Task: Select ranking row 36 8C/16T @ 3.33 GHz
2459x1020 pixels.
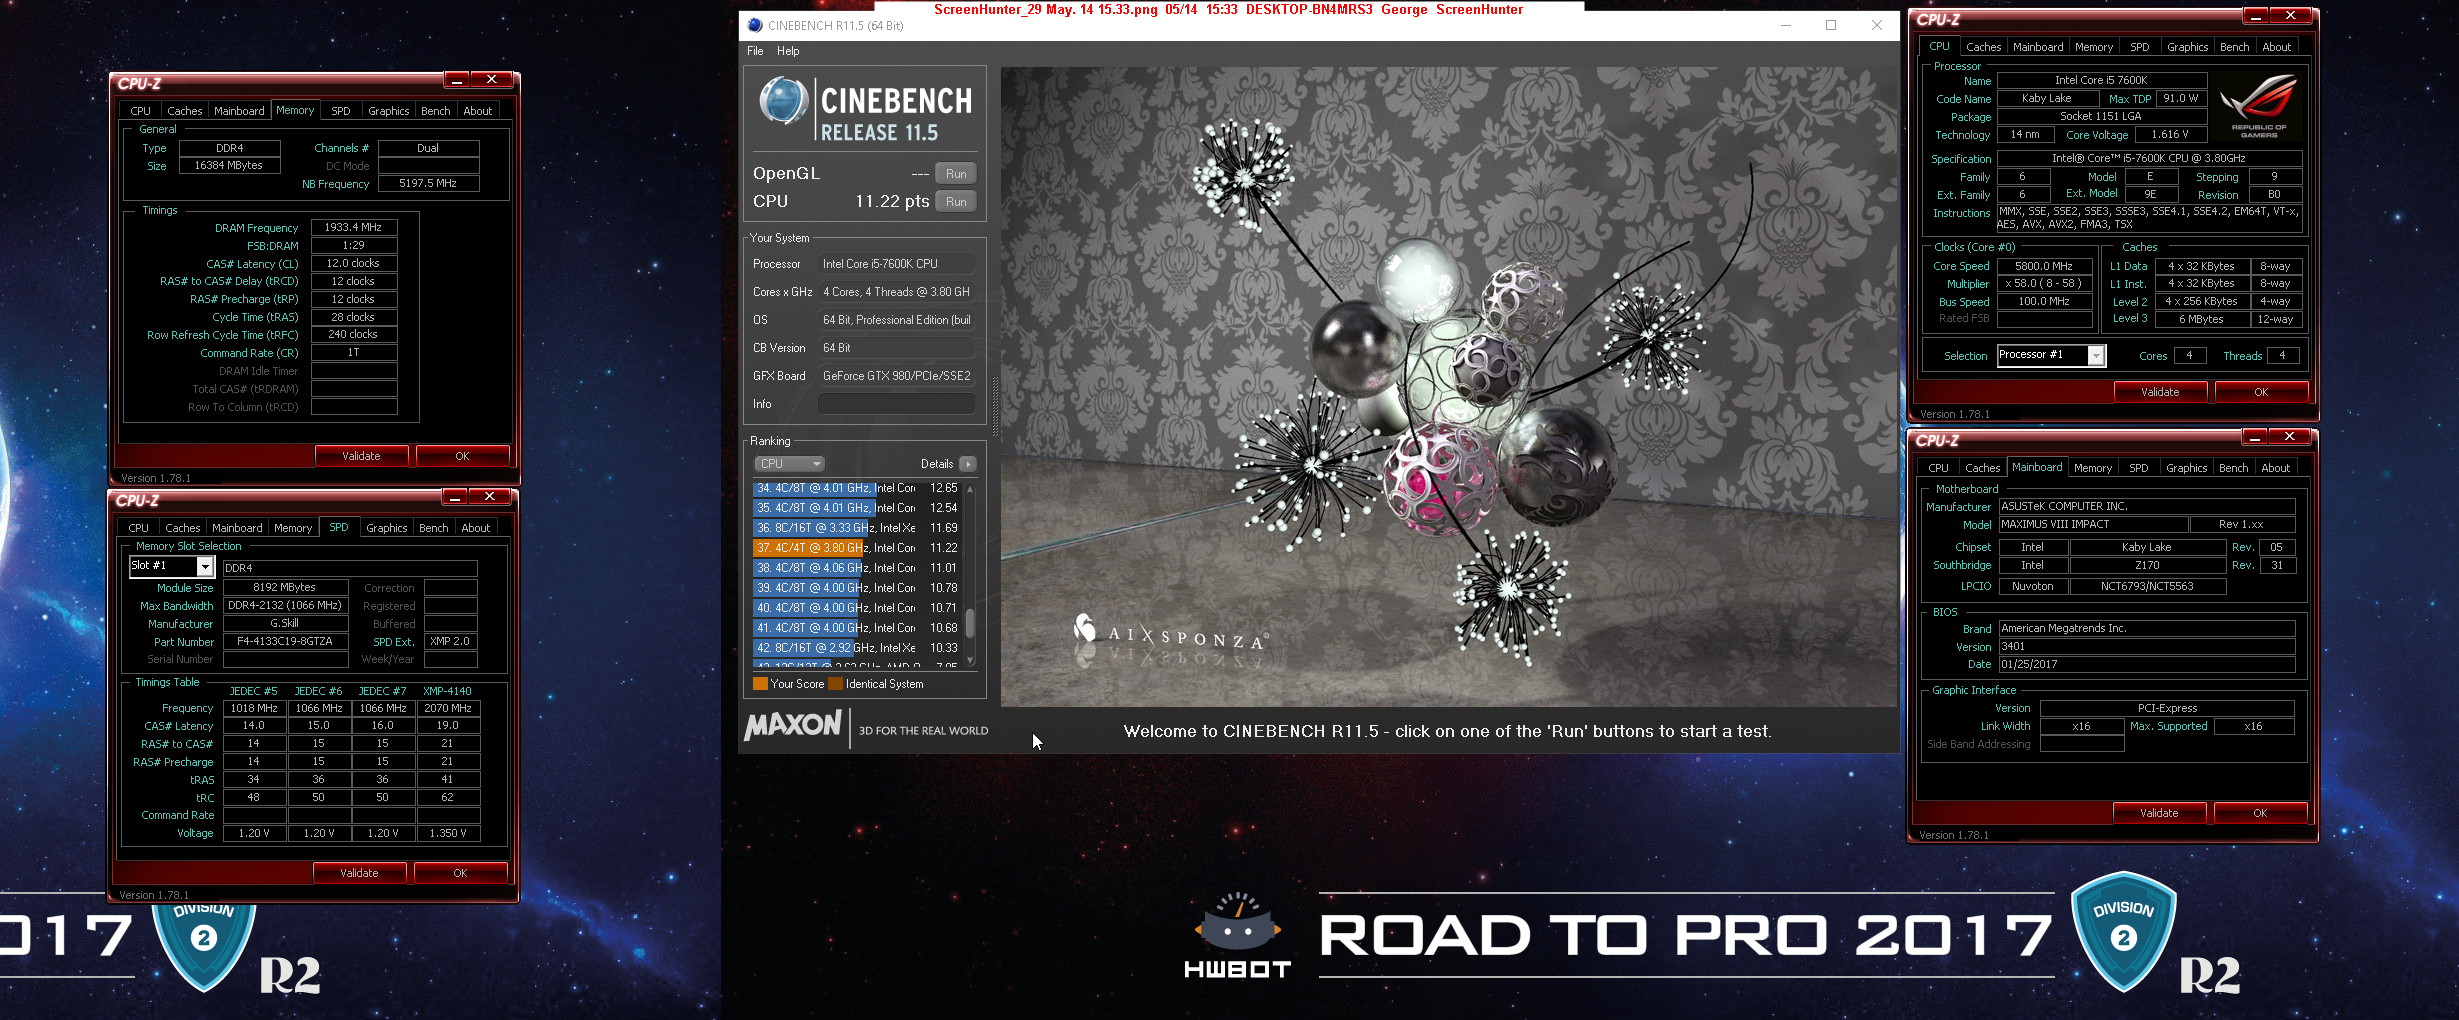Action: point(856,528)
